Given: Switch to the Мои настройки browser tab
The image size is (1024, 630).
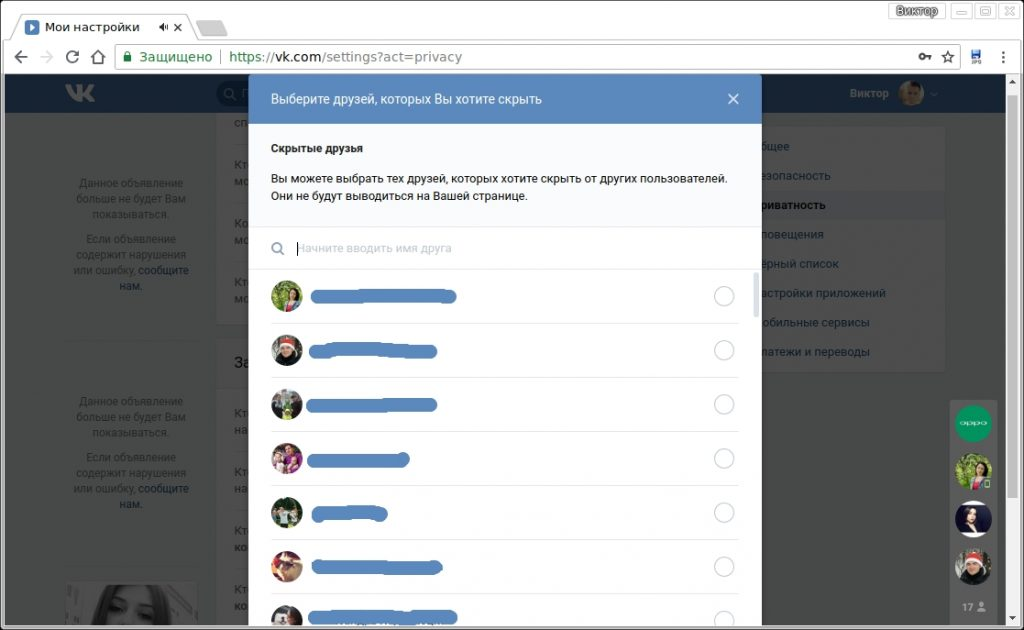Looking at the screenshot, I should (95, 27).
